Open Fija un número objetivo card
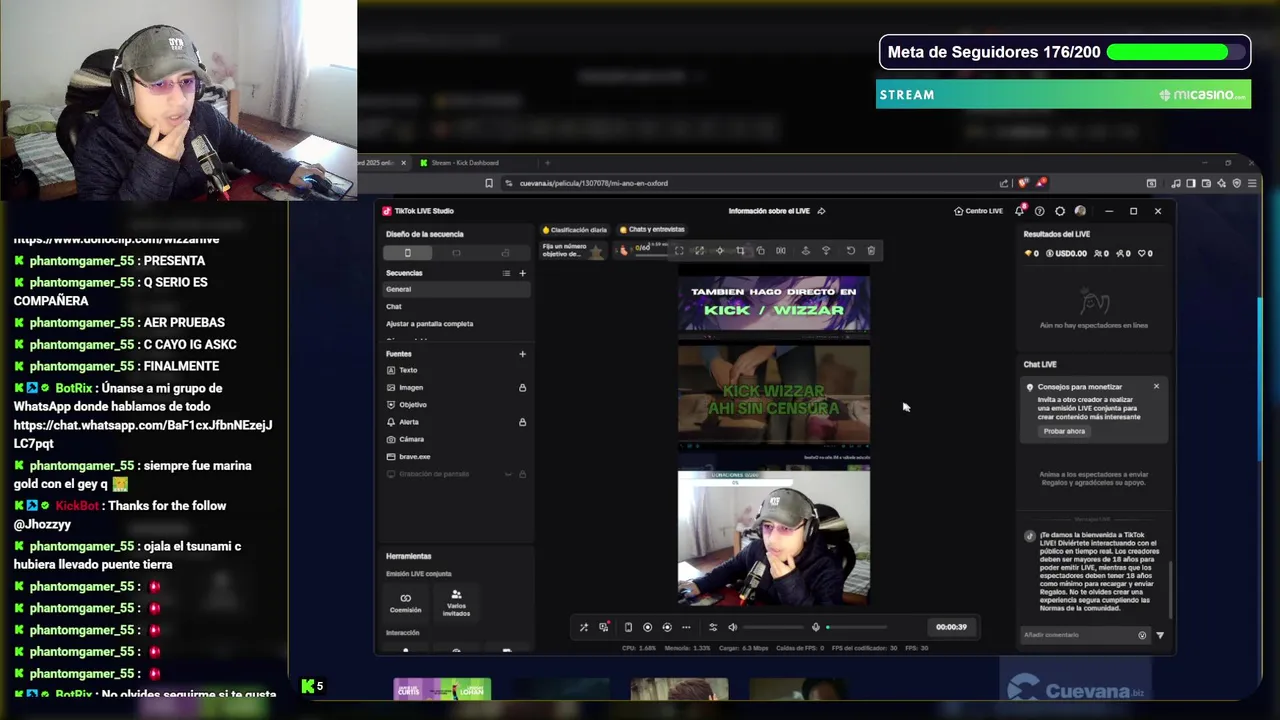Image resolution: width=1280 pixels, height=720 pixels. tap(573, 250)
